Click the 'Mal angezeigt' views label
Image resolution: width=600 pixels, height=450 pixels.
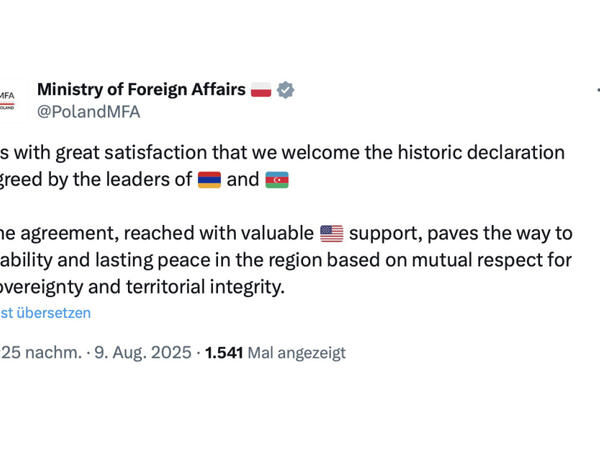point(297,353)
